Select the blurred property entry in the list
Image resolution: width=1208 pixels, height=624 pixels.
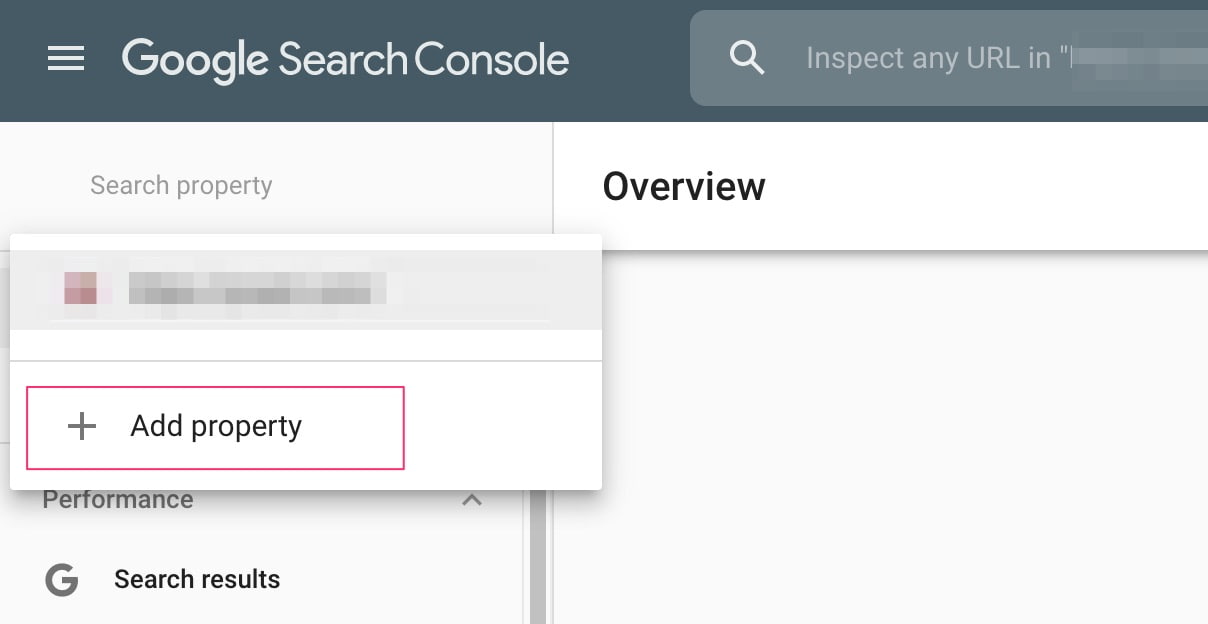pyautogui.click(x=305, y=290)
